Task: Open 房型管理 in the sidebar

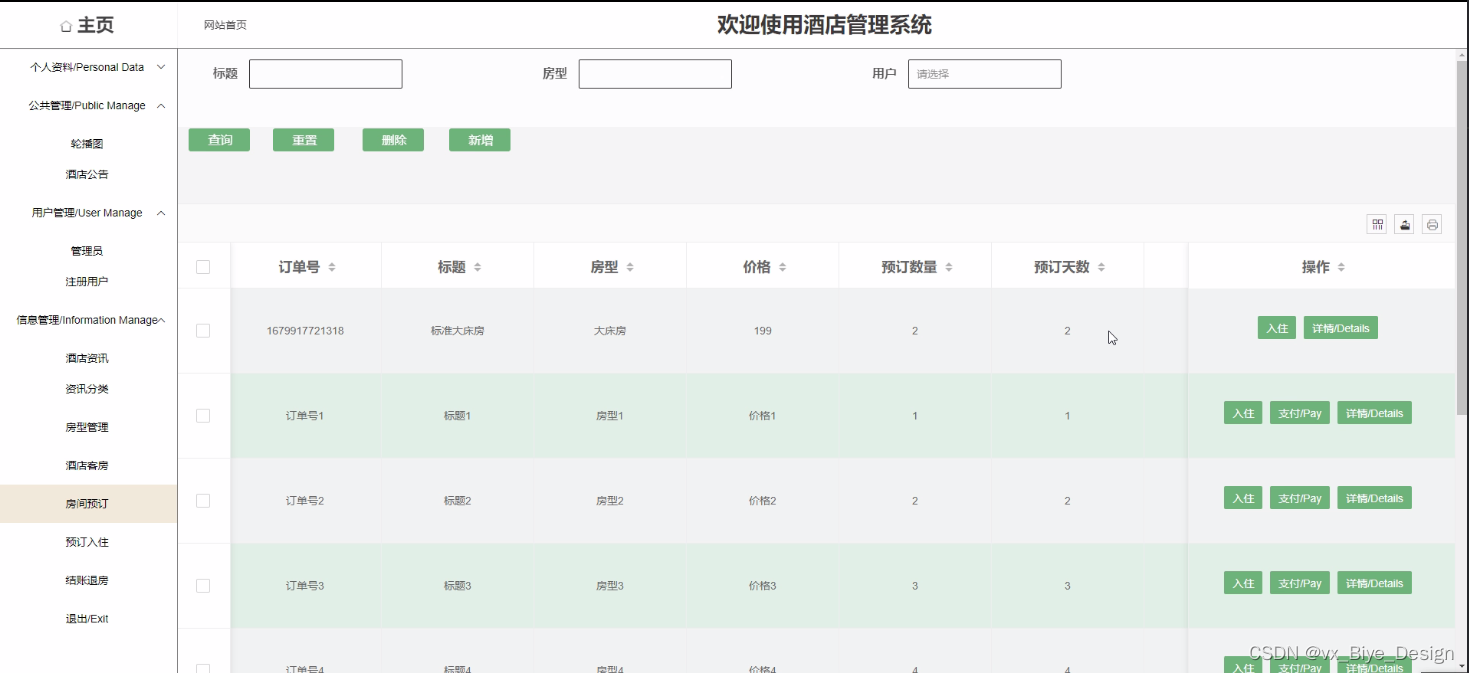Action: point(87,427)
